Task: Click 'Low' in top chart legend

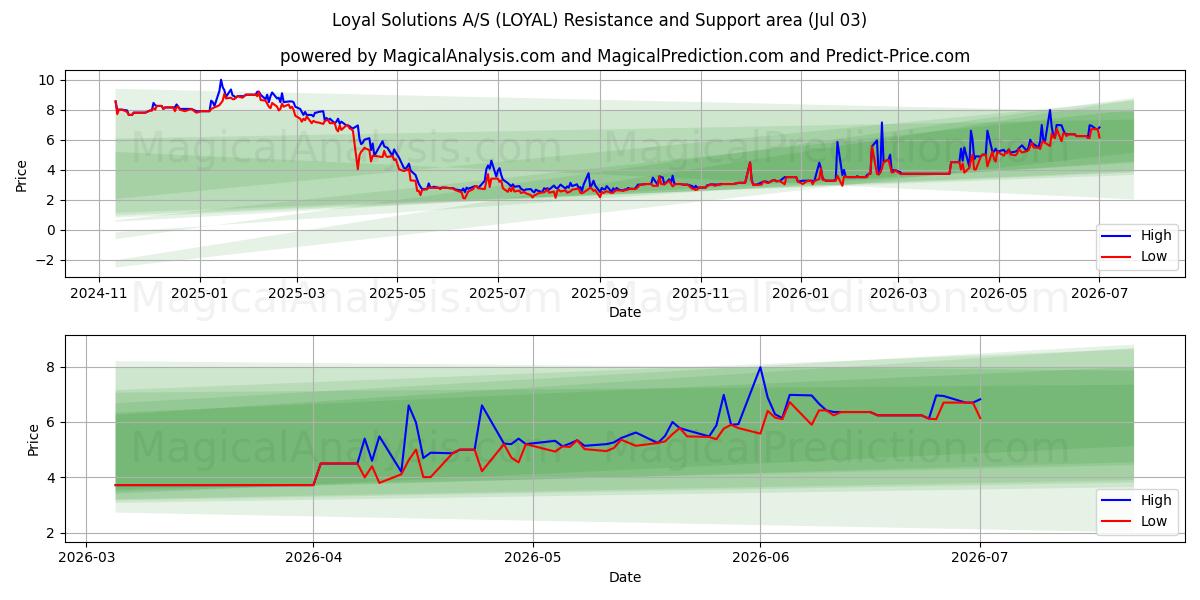Action: tap(1154, 257)
